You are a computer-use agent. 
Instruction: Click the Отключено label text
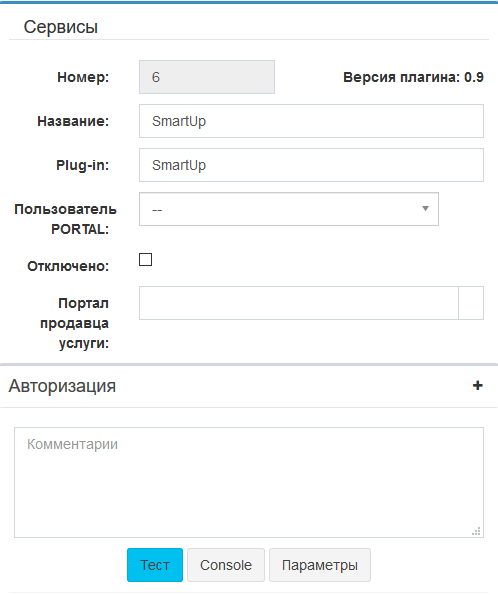tap(68, 266)
